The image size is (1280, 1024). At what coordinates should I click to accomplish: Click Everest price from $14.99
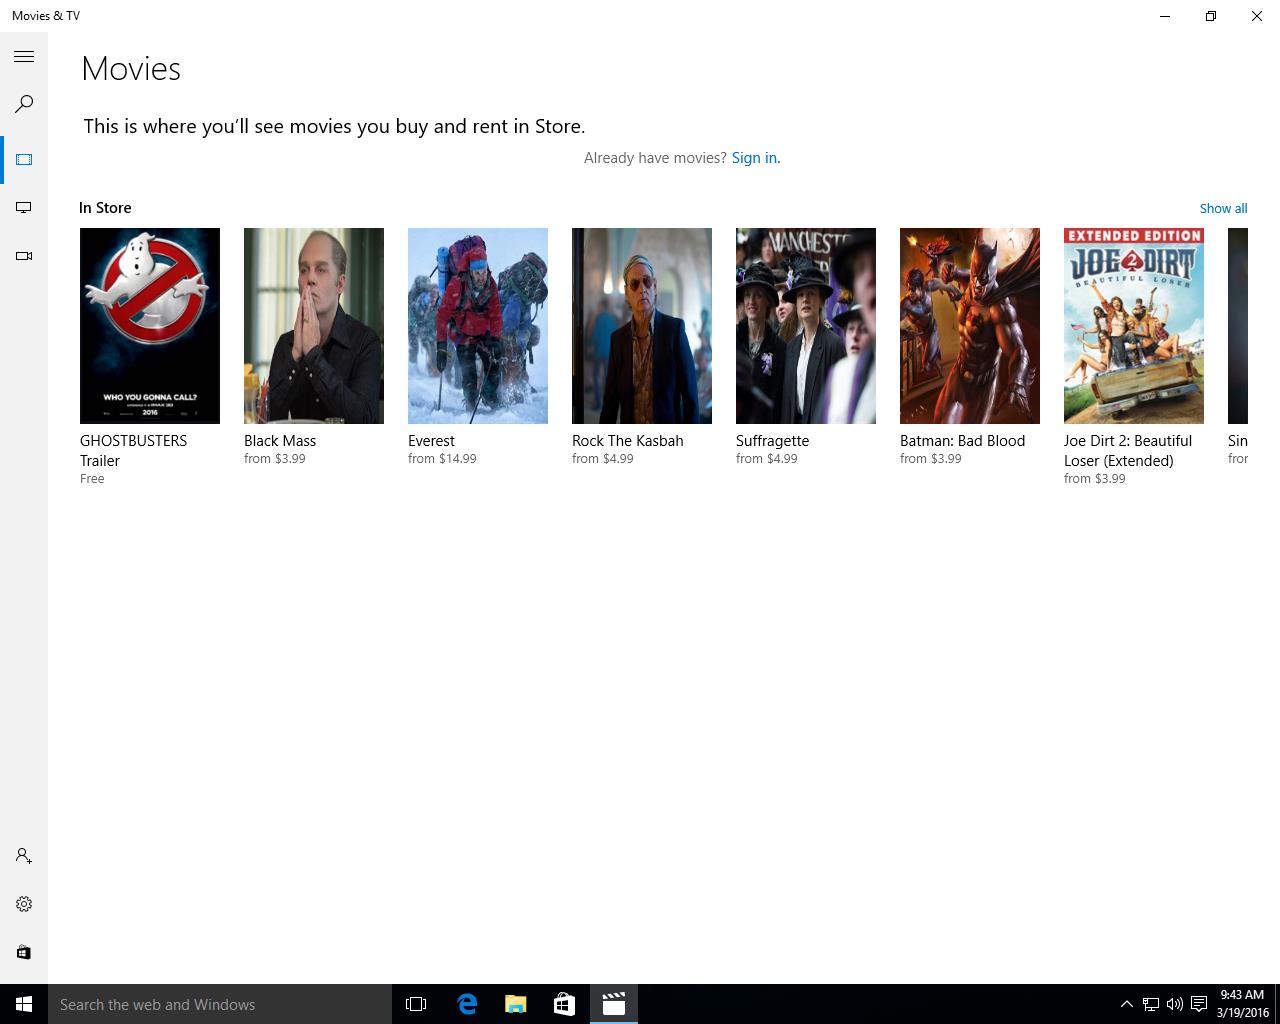pos(442,459)
